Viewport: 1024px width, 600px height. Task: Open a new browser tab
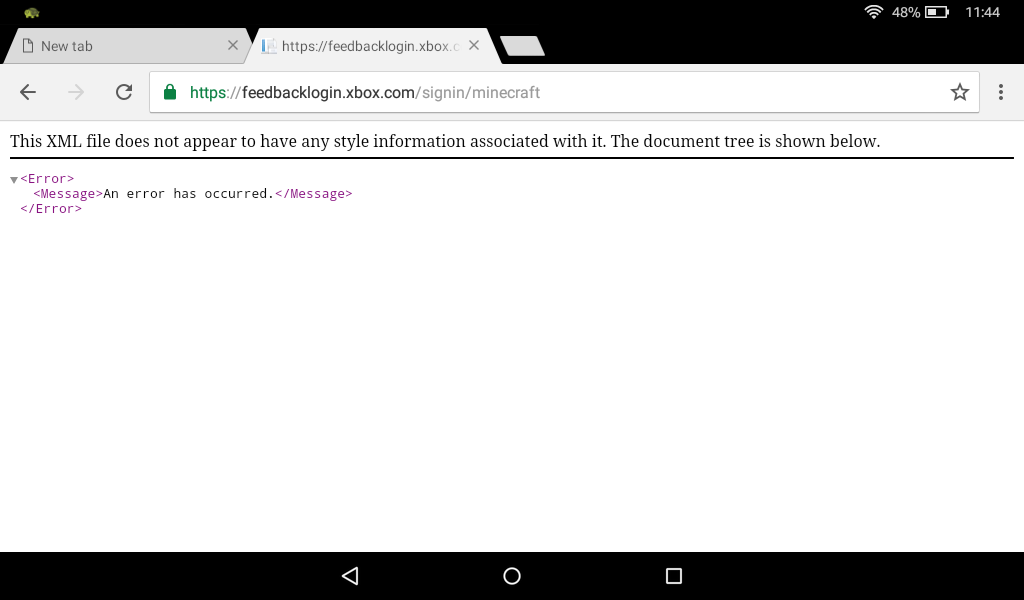click(522, 46)
